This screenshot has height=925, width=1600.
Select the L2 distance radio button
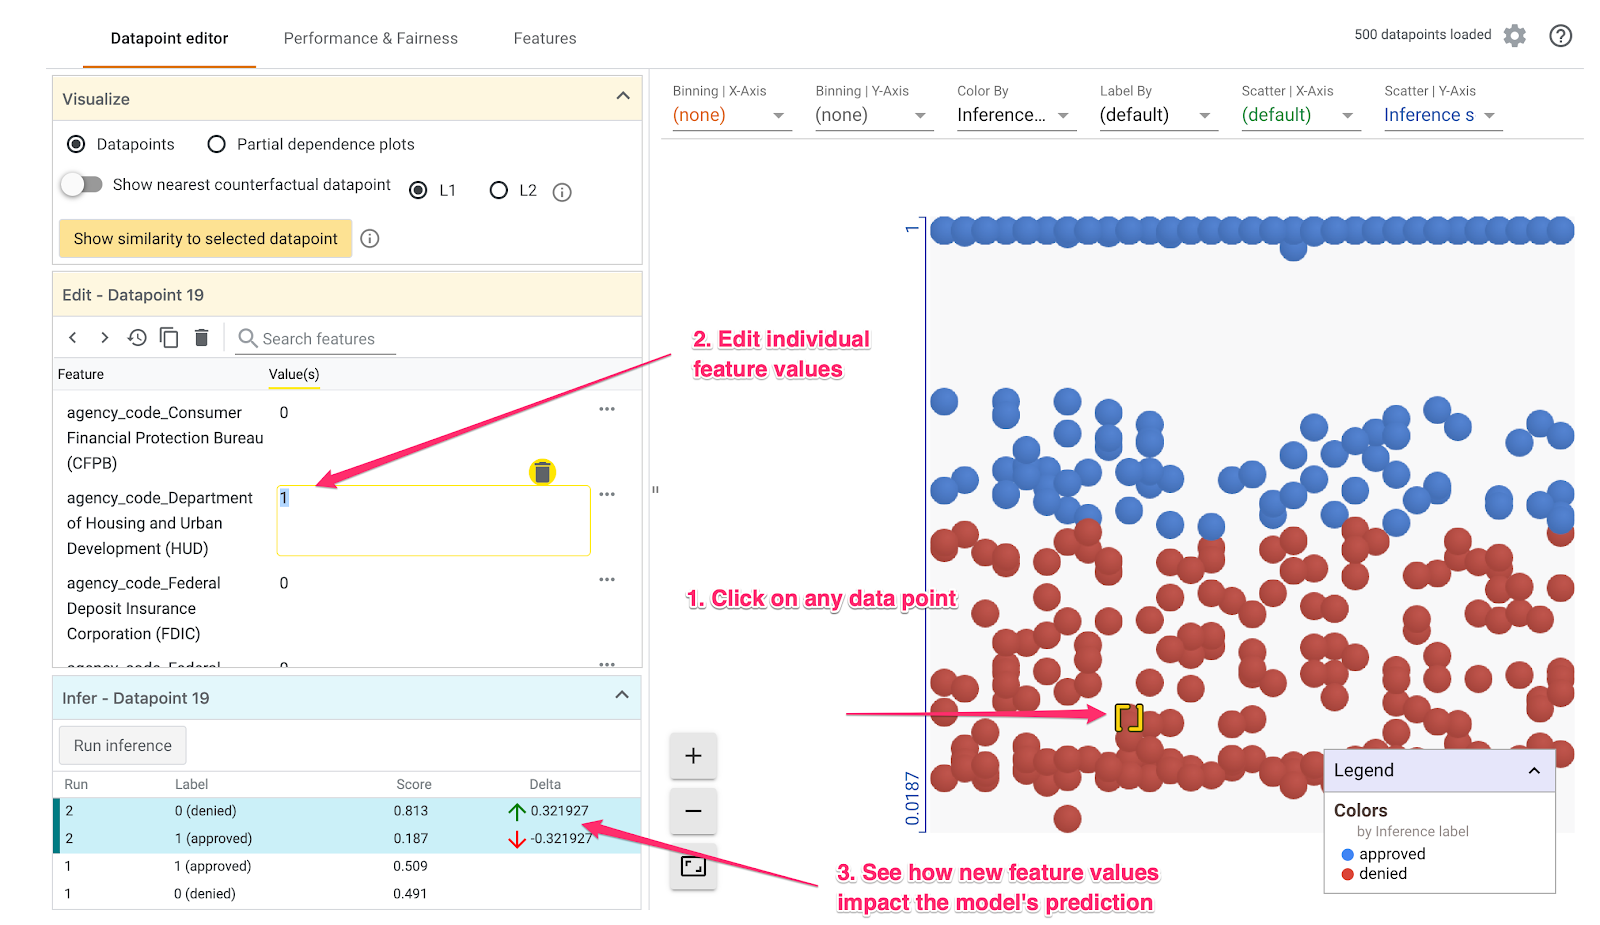498,190
